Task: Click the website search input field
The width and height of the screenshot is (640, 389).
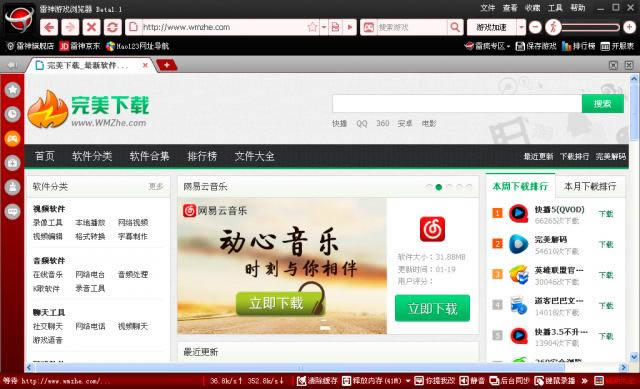Action: click(457, 104)
